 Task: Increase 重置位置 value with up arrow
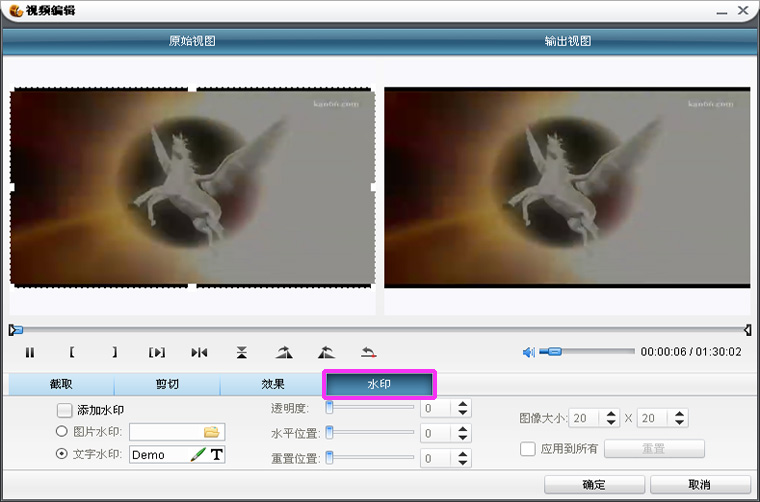point(463,454)
